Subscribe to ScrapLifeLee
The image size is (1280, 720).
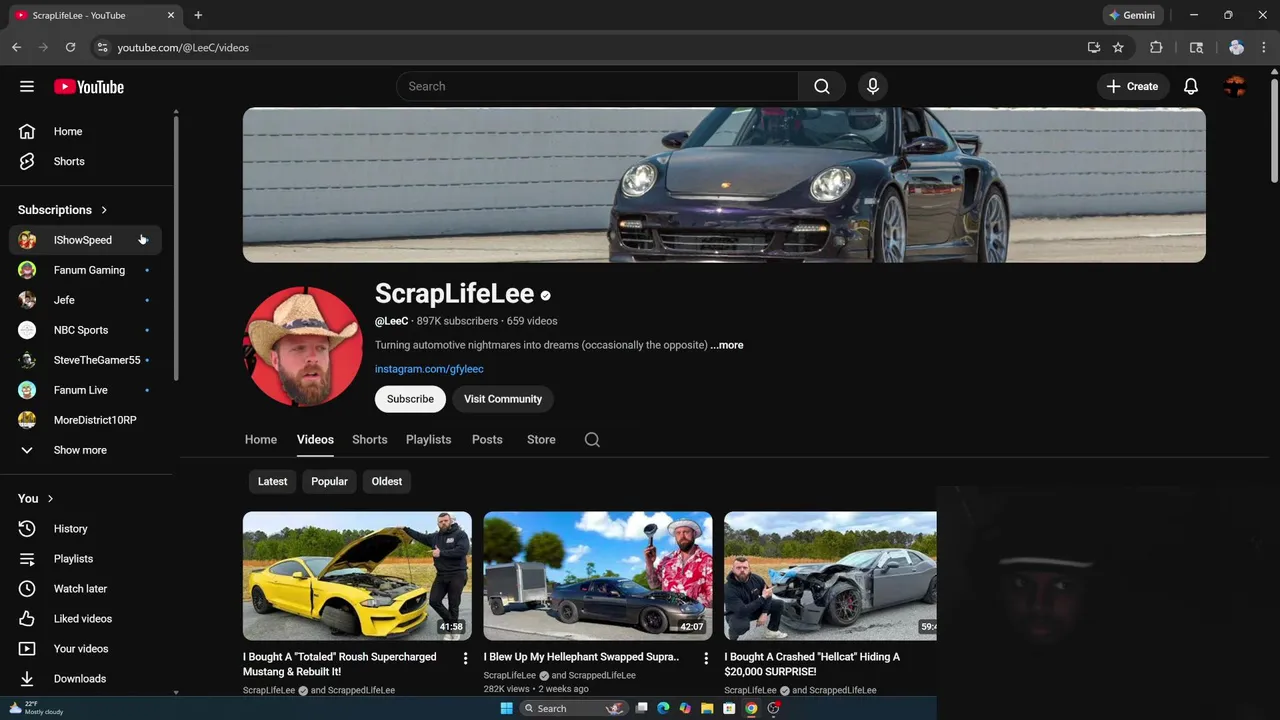410,399
